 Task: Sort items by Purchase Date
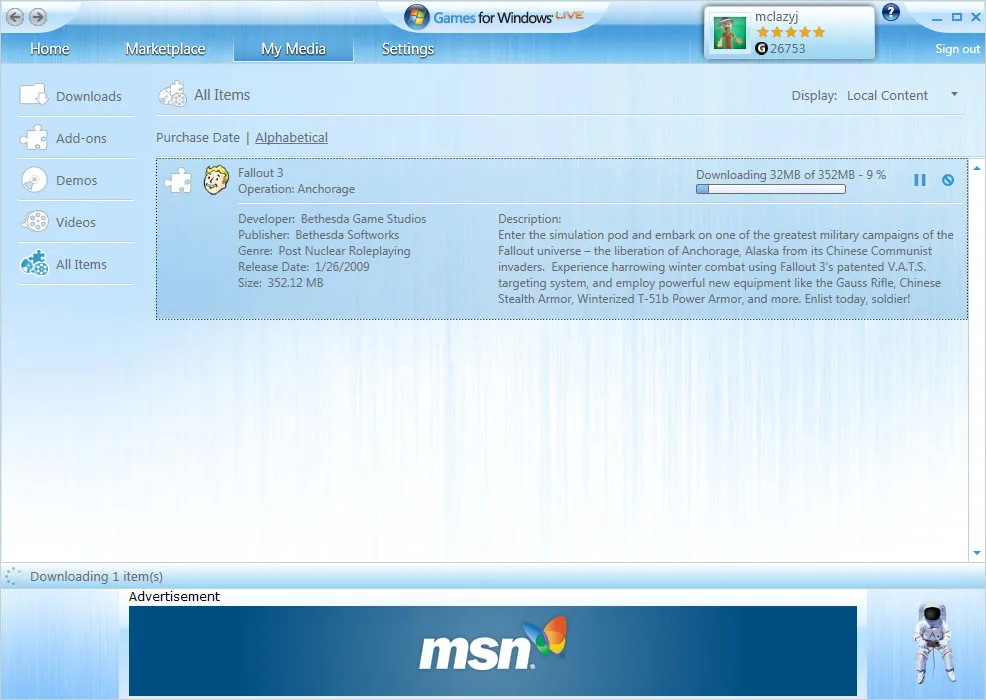[x=197, y=138]
